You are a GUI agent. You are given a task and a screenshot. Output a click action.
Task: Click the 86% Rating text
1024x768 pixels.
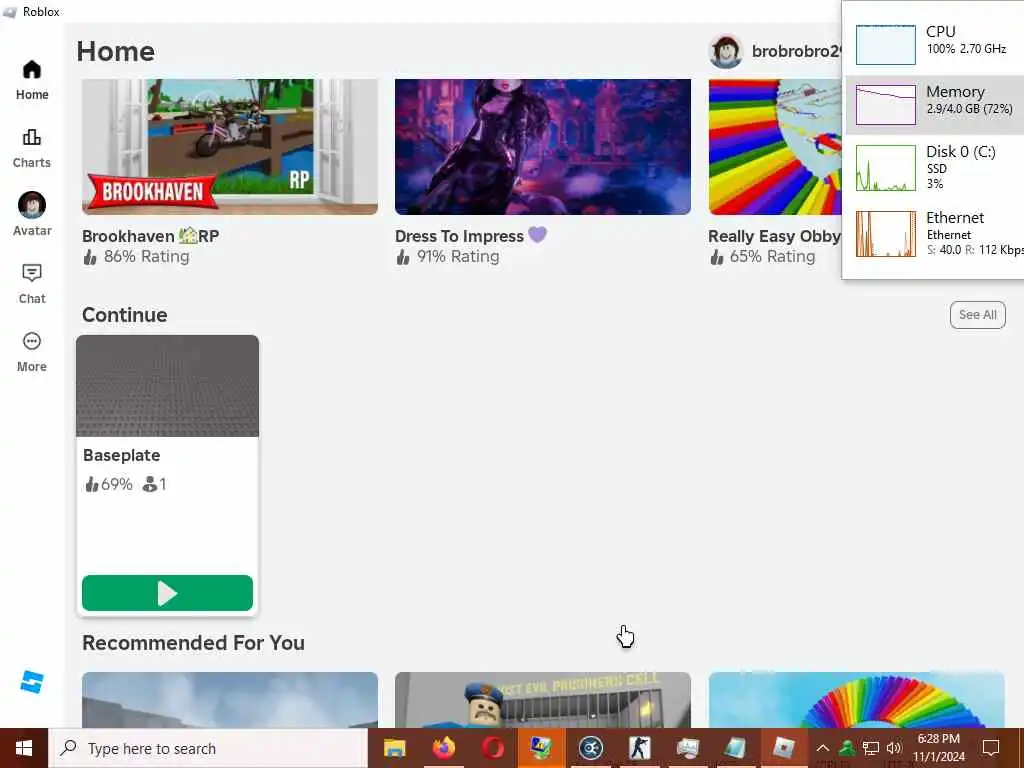[146, 257]
